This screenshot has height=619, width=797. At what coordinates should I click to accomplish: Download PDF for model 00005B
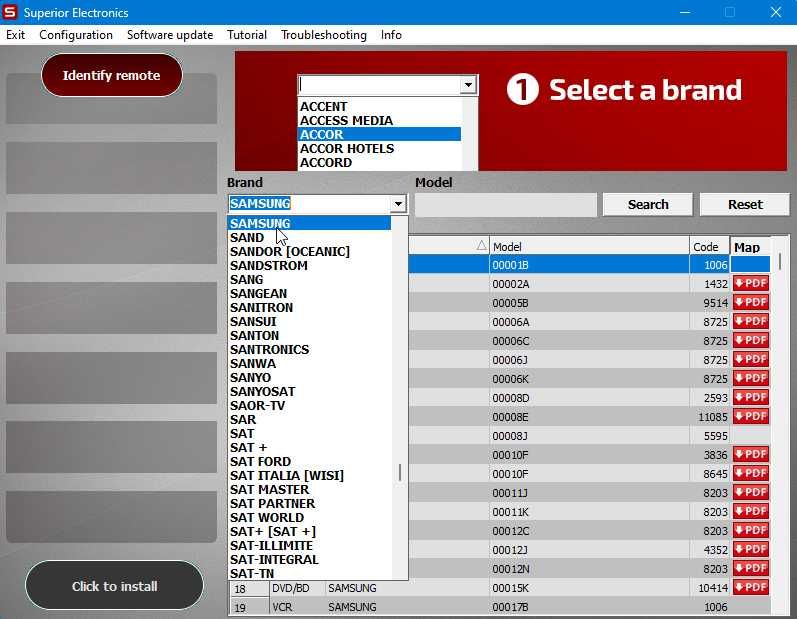pos(751,302)
